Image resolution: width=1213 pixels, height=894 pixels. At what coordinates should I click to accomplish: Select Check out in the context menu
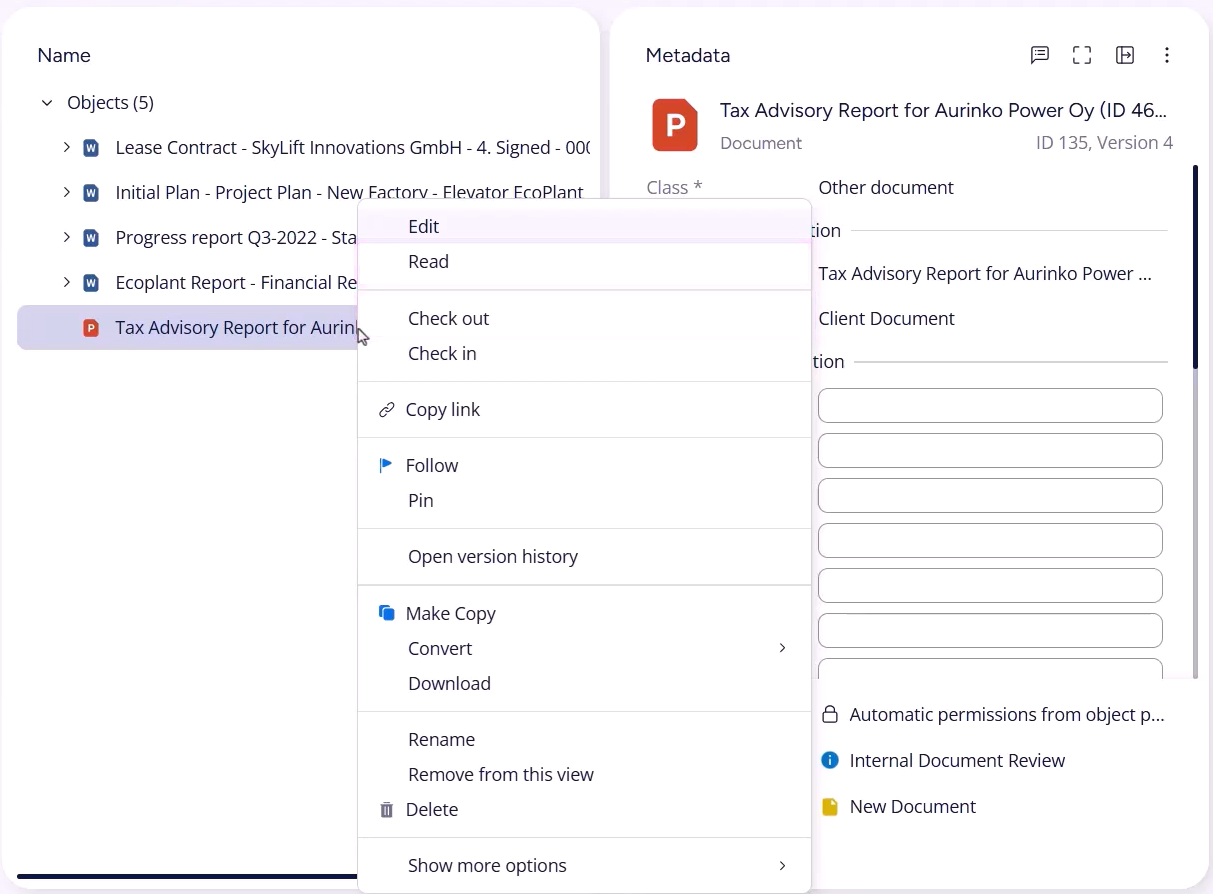(584, 319)
